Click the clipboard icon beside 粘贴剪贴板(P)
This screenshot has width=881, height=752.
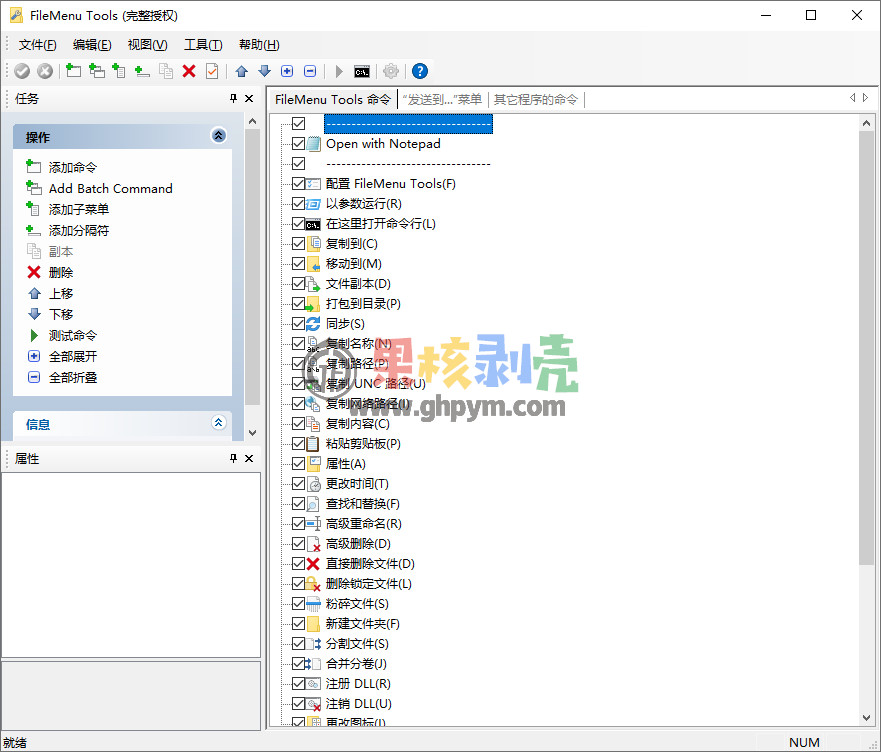click(x=314, y=443)
